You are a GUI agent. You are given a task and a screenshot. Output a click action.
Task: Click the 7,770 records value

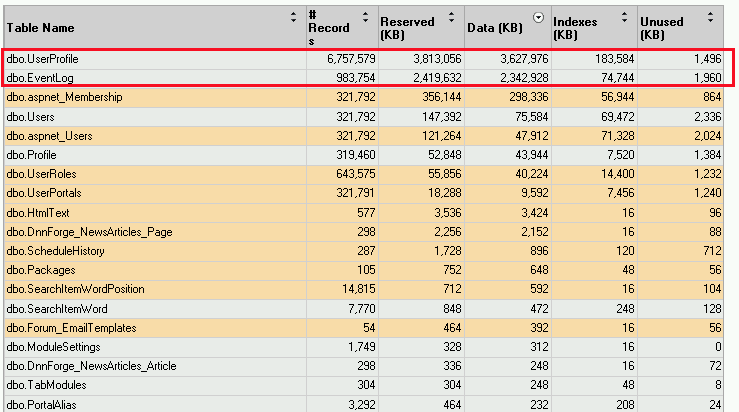pyautogui.click(x=362, y=309)
